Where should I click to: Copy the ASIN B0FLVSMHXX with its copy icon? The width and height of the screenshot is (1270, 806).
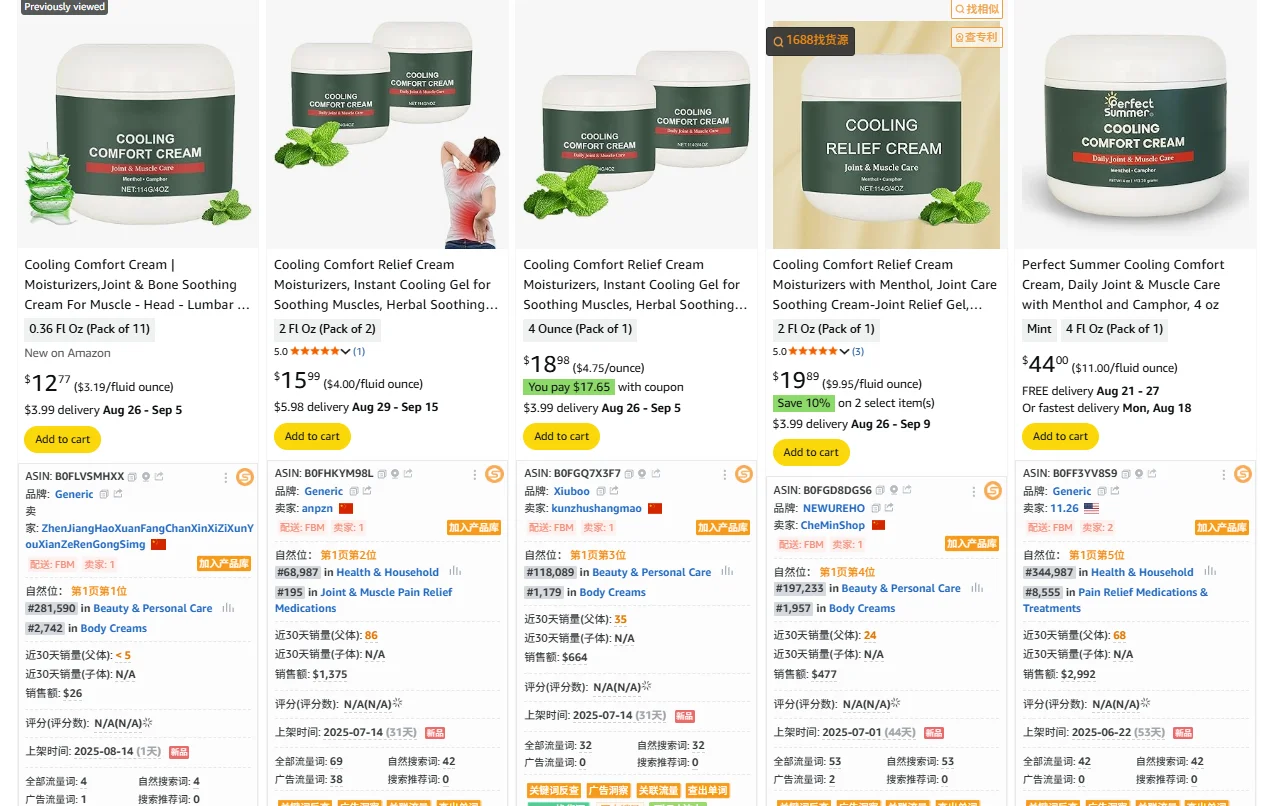pos(133,477)
